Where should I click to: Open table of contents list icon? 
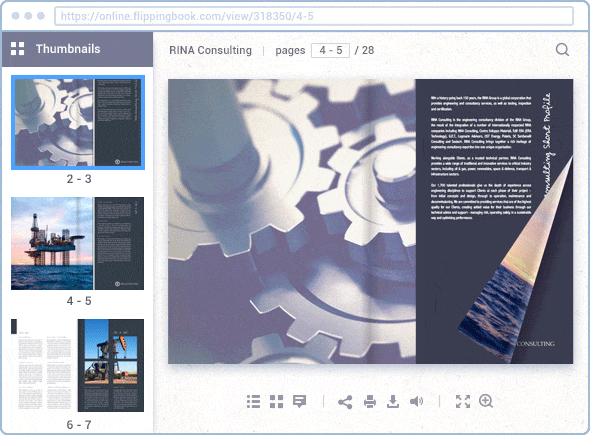[253, 402]
